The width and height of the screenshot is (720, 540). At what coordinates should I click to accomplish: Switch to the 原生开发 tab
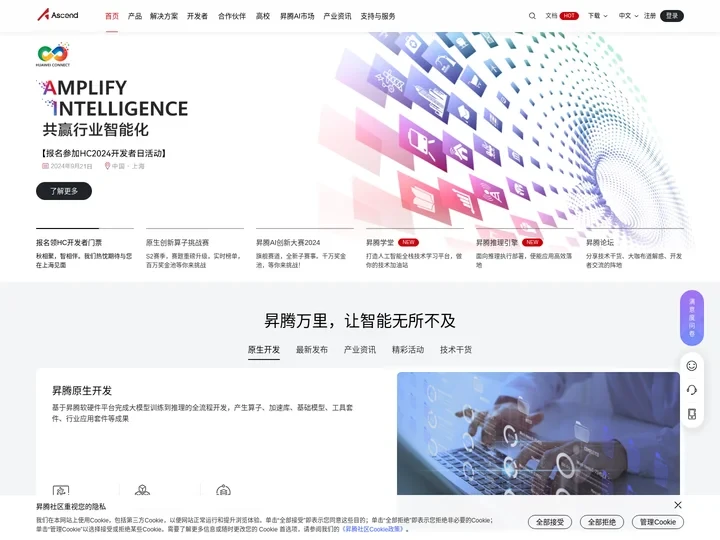coord(264,350)
